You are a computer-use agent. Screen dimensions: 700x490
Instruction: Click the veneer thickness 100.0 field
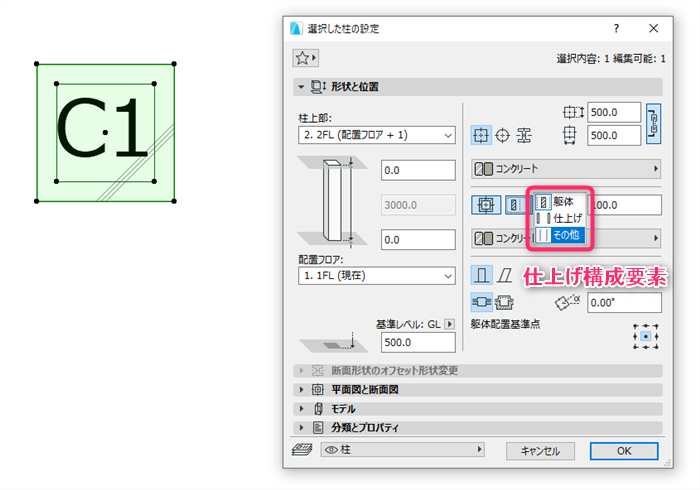pyautogui.click(x=625, y=205)
